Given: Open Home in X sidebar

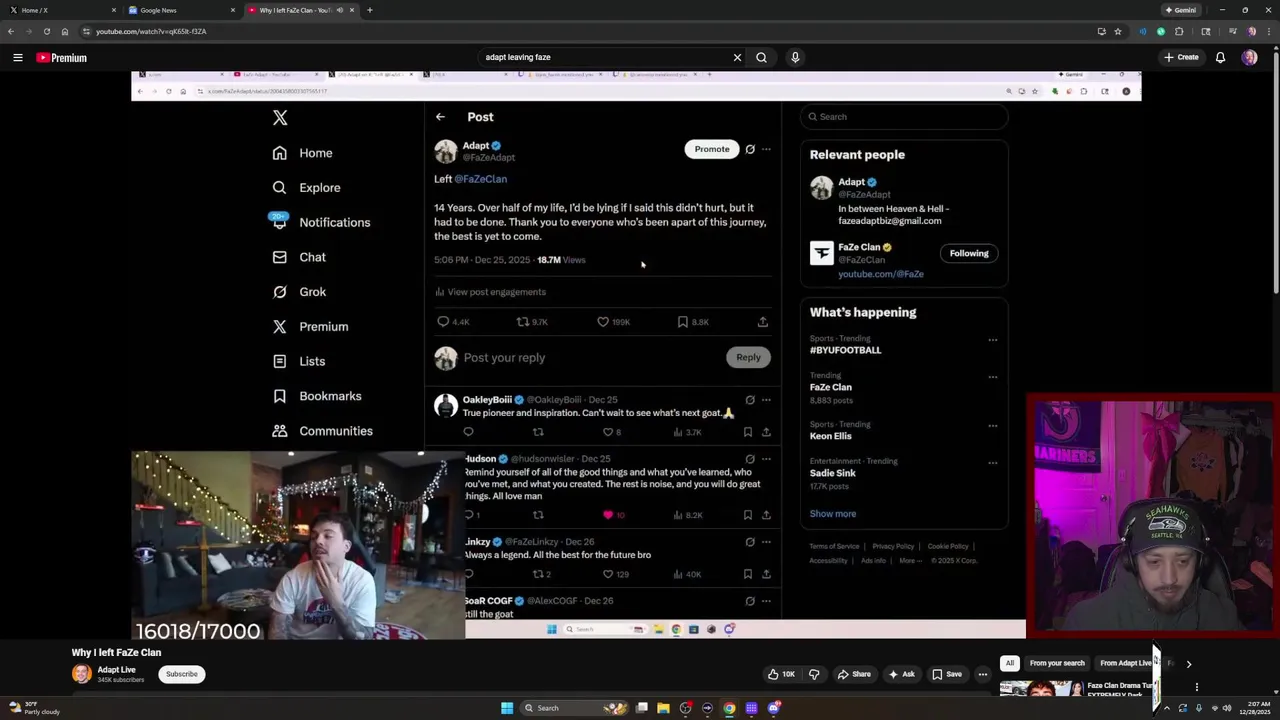Looking at the screenshot, I should coord(302,153).
